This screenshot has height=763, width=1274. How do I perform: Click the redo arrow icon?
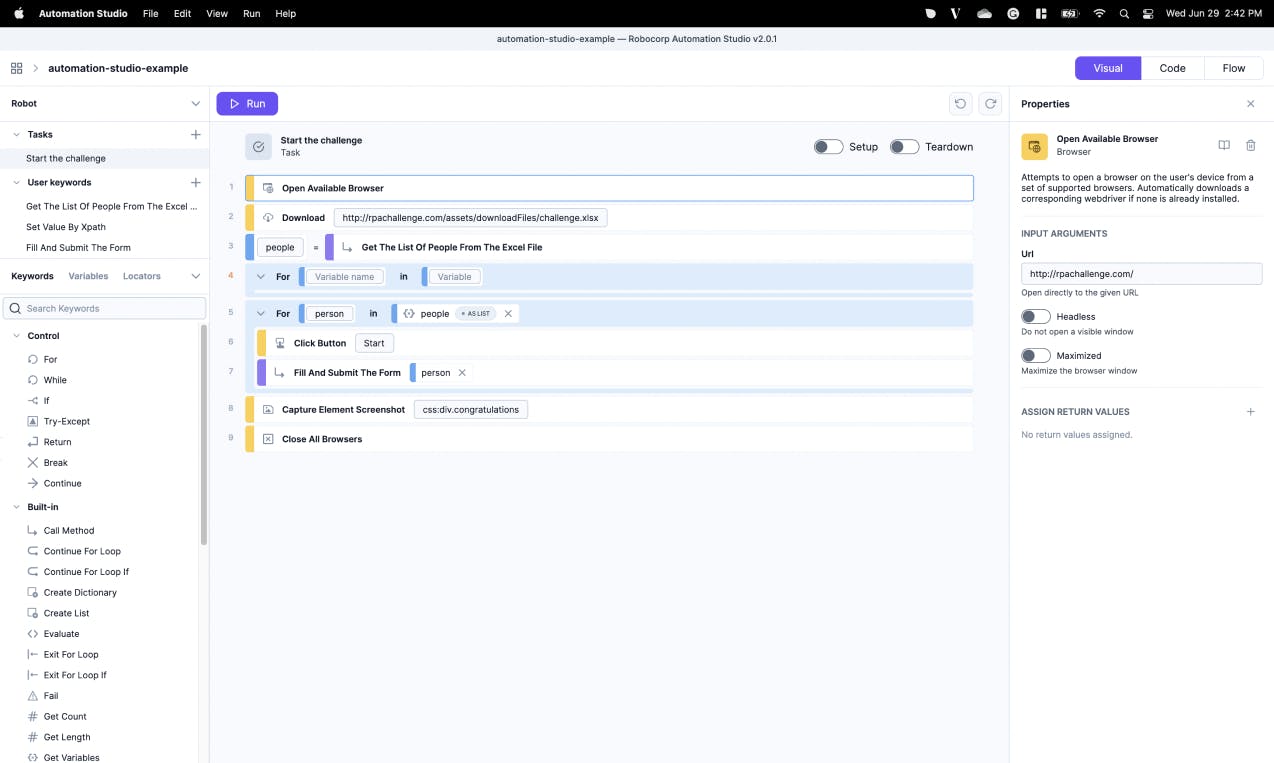coord(990,104)
